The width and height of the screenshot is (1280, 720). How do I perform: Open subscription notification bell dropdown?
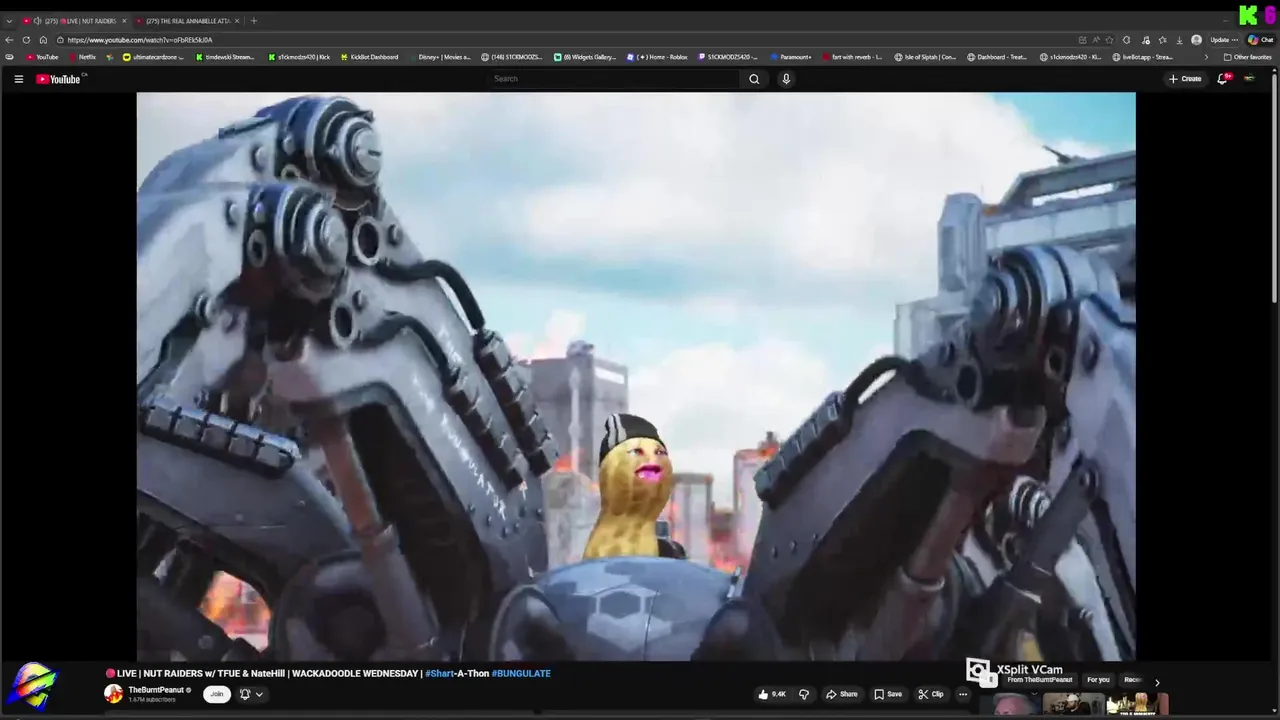[250, 694]
